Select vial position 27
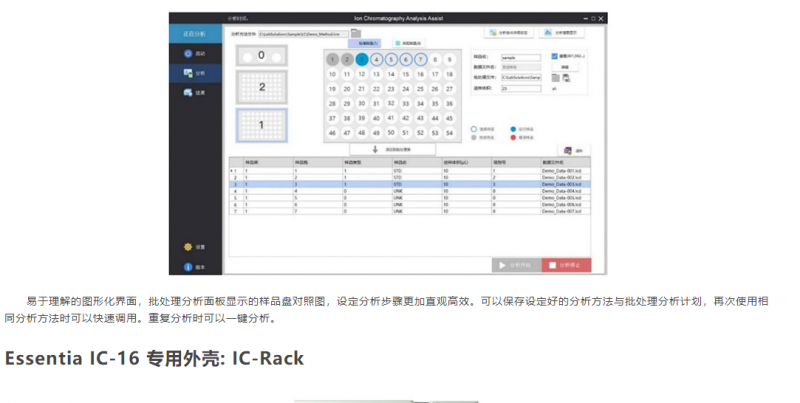The height and width of the screenshot is (403, 800). click(449, 89)
